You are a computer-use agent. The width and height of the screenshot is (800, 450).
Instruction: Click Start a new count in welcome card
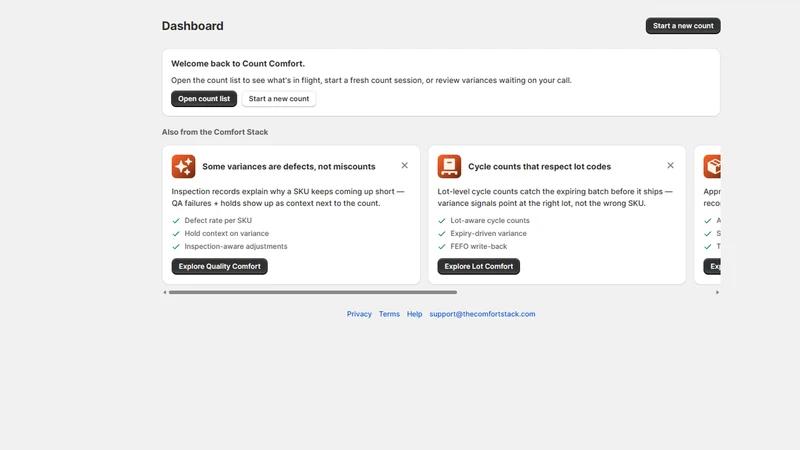pos(279,99)
